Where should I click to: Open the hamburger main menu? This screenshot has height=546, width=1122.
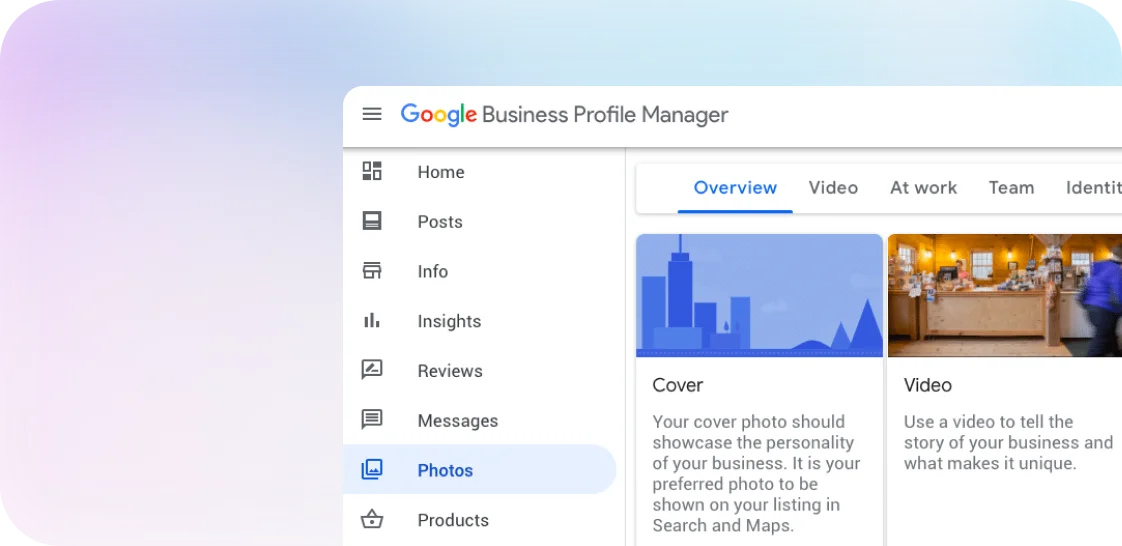click(372, 114)
